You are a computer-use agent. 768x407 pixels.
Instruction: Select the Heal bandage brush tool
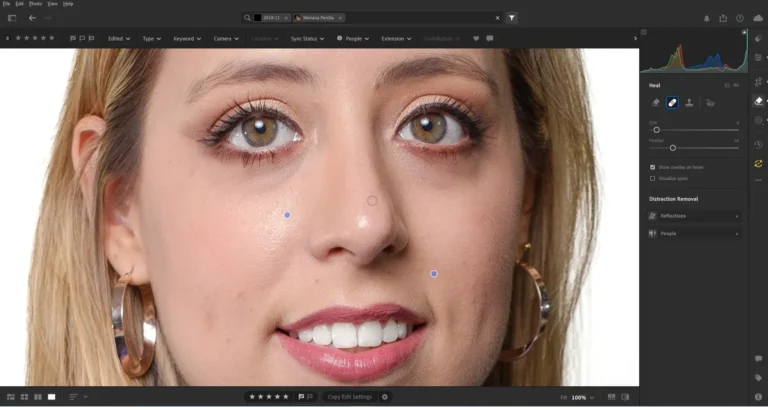[673, 102]
